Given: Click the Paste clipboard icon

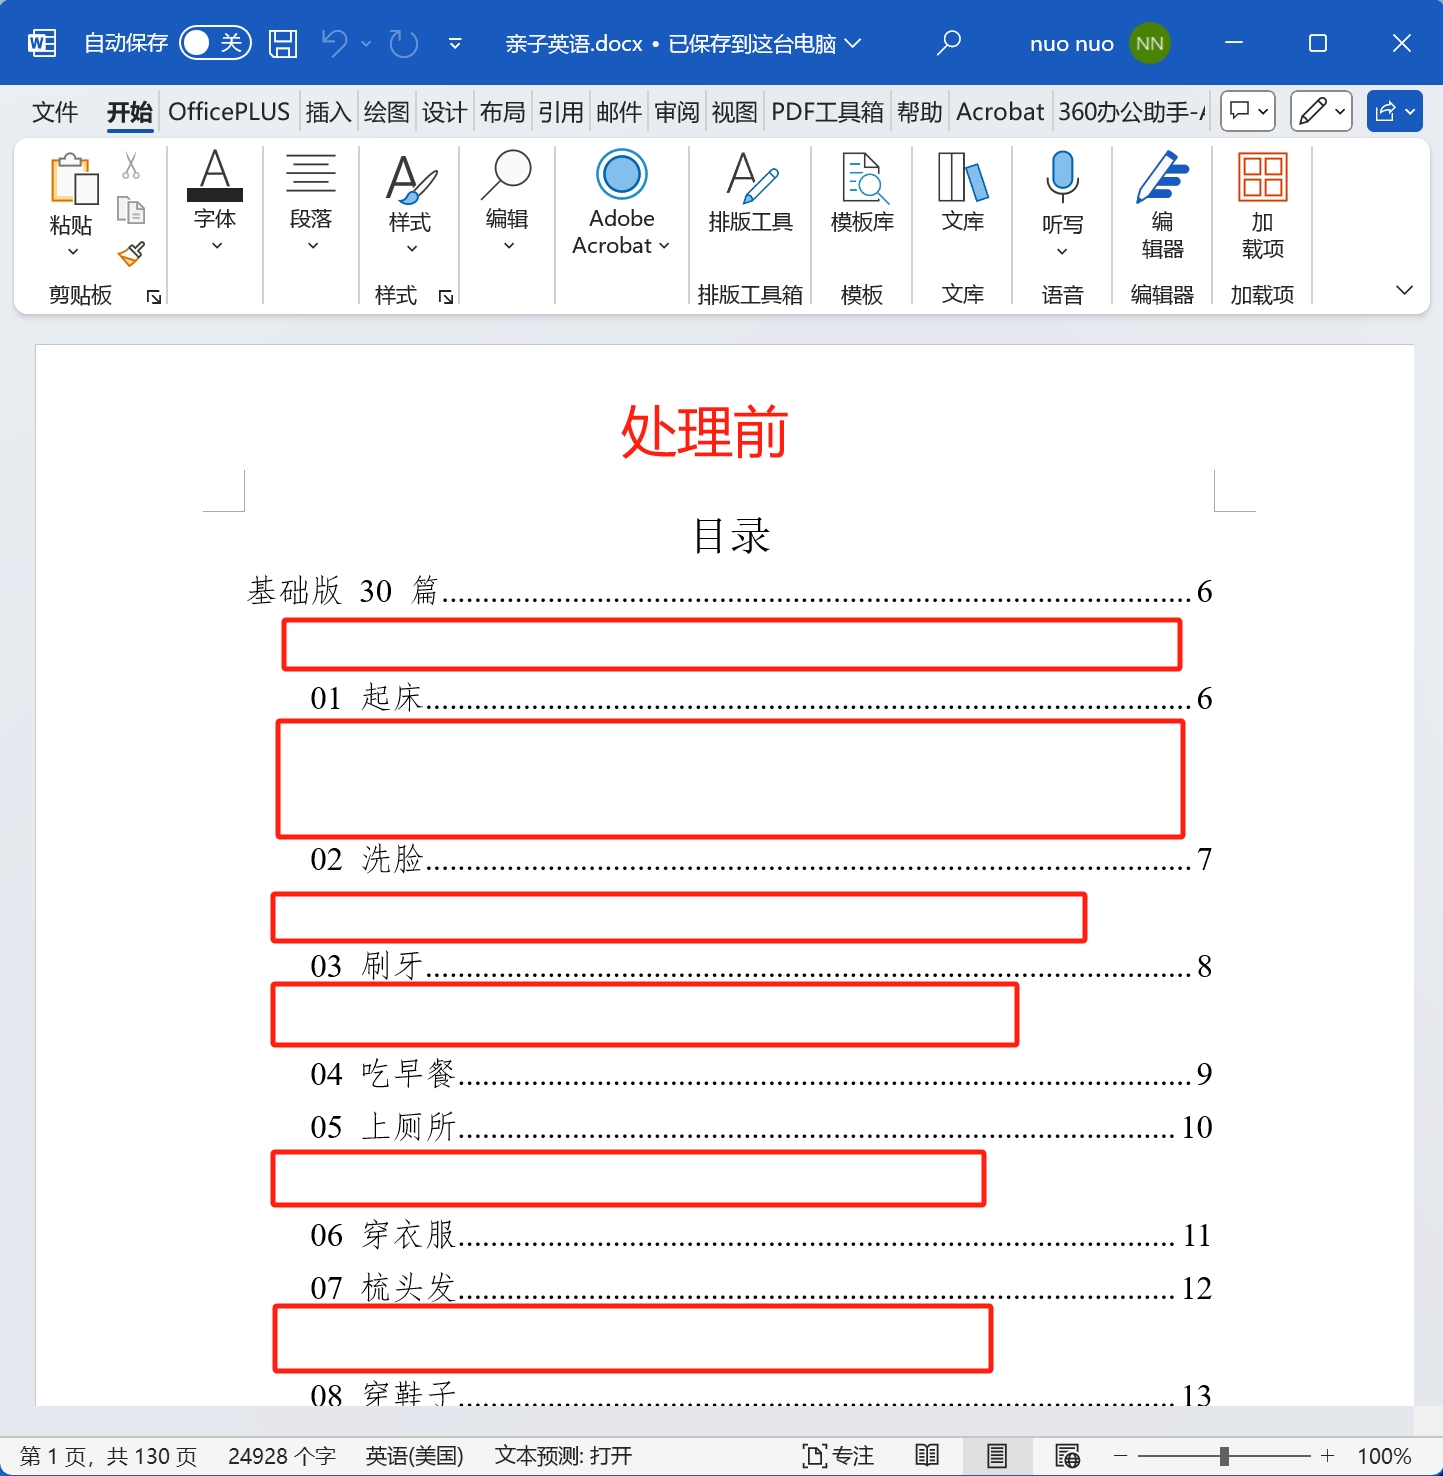Looking at the screenshot, I should point(73,179).
